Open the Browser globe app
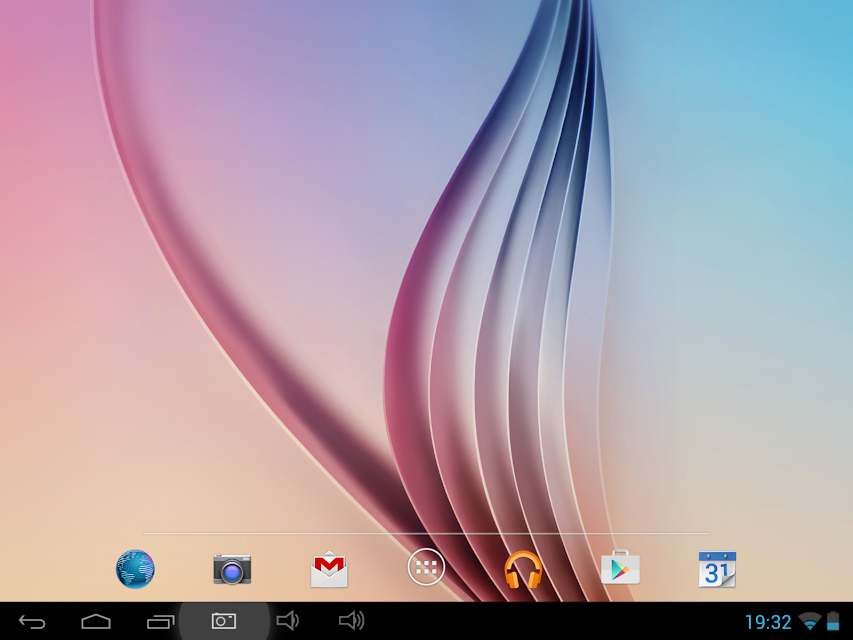The width and height of the screenshot is (853, 640). (x=135, y=569)
